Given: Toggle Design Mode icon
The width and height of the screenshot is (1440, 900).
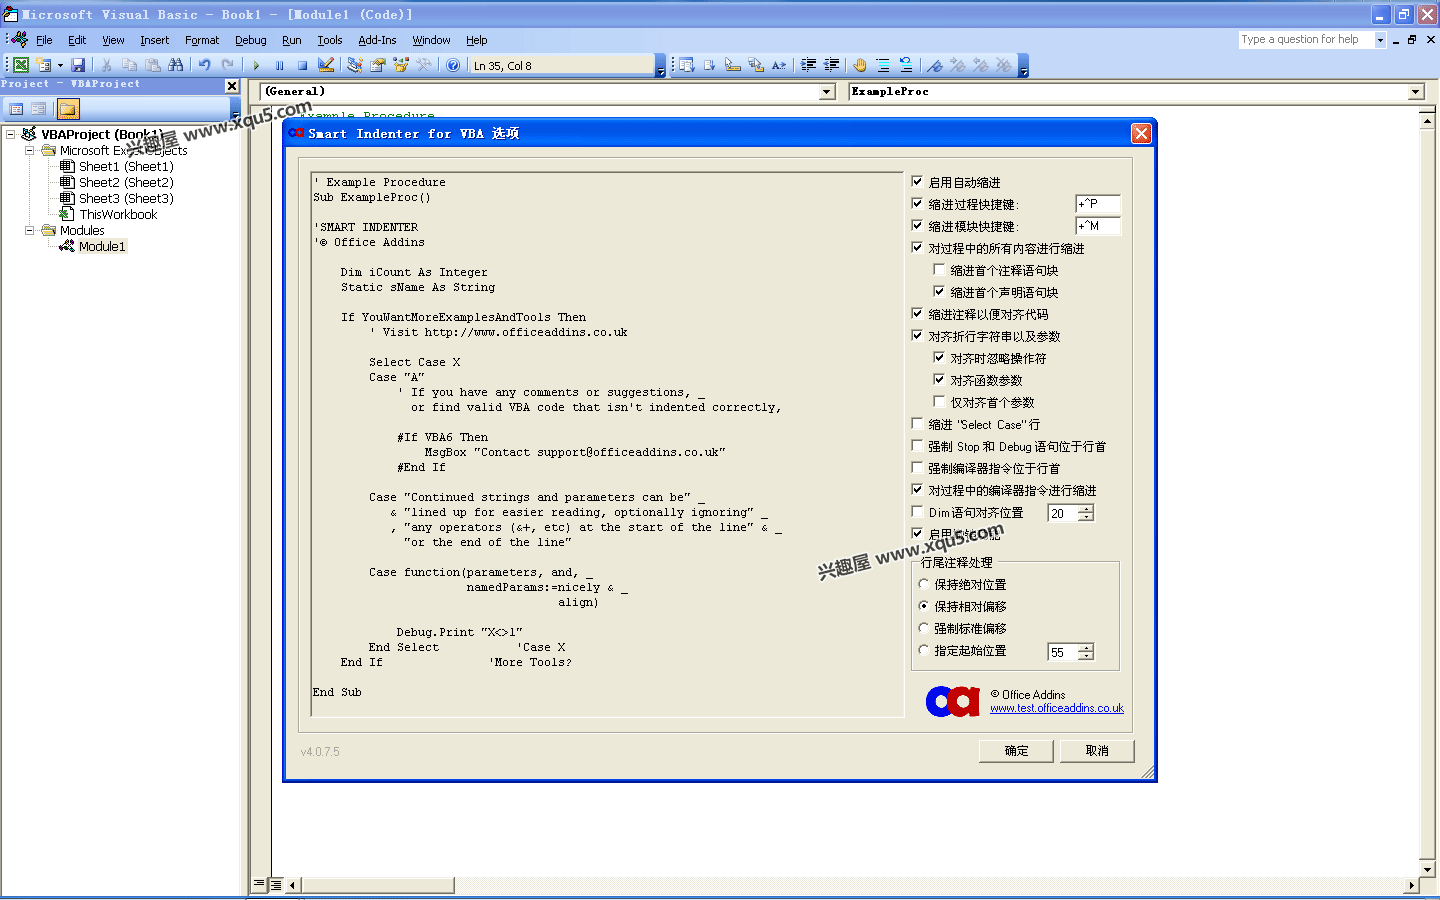Looking at the screenshot, I should tap(326, 65).
